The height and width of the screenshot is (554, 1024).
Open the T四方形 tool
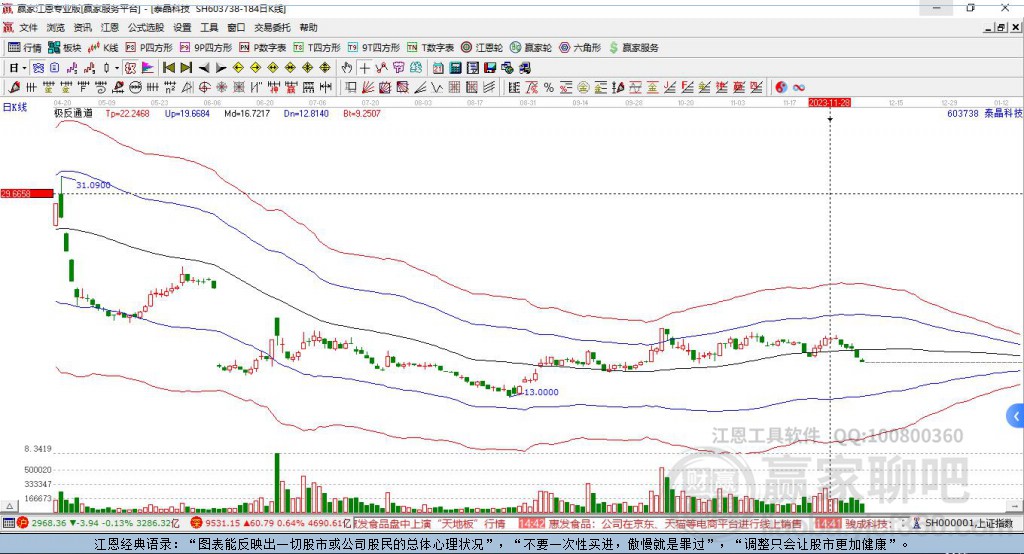click(317, 48)
